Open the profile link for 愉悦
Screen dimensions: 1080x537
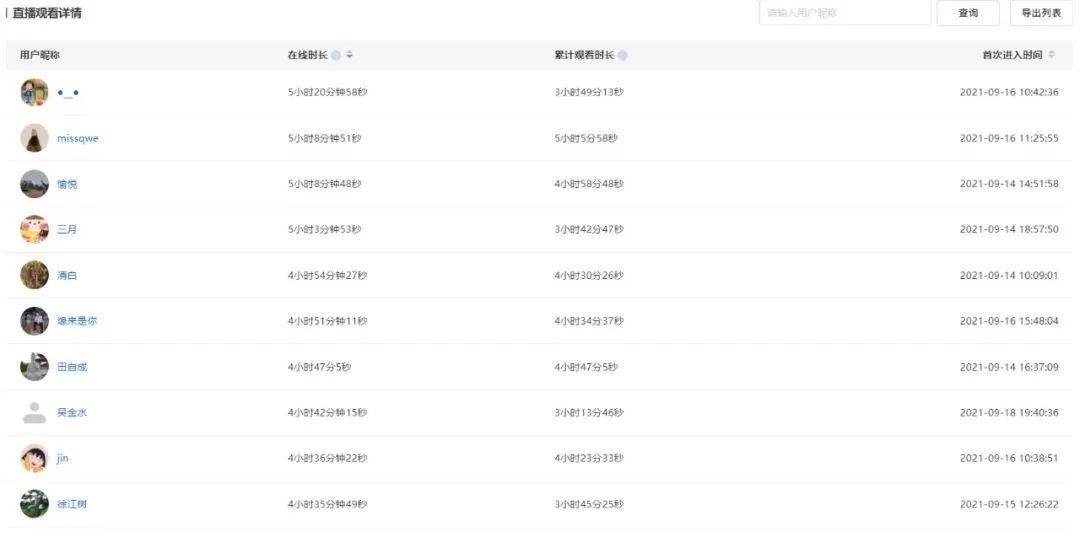(67, 184)
